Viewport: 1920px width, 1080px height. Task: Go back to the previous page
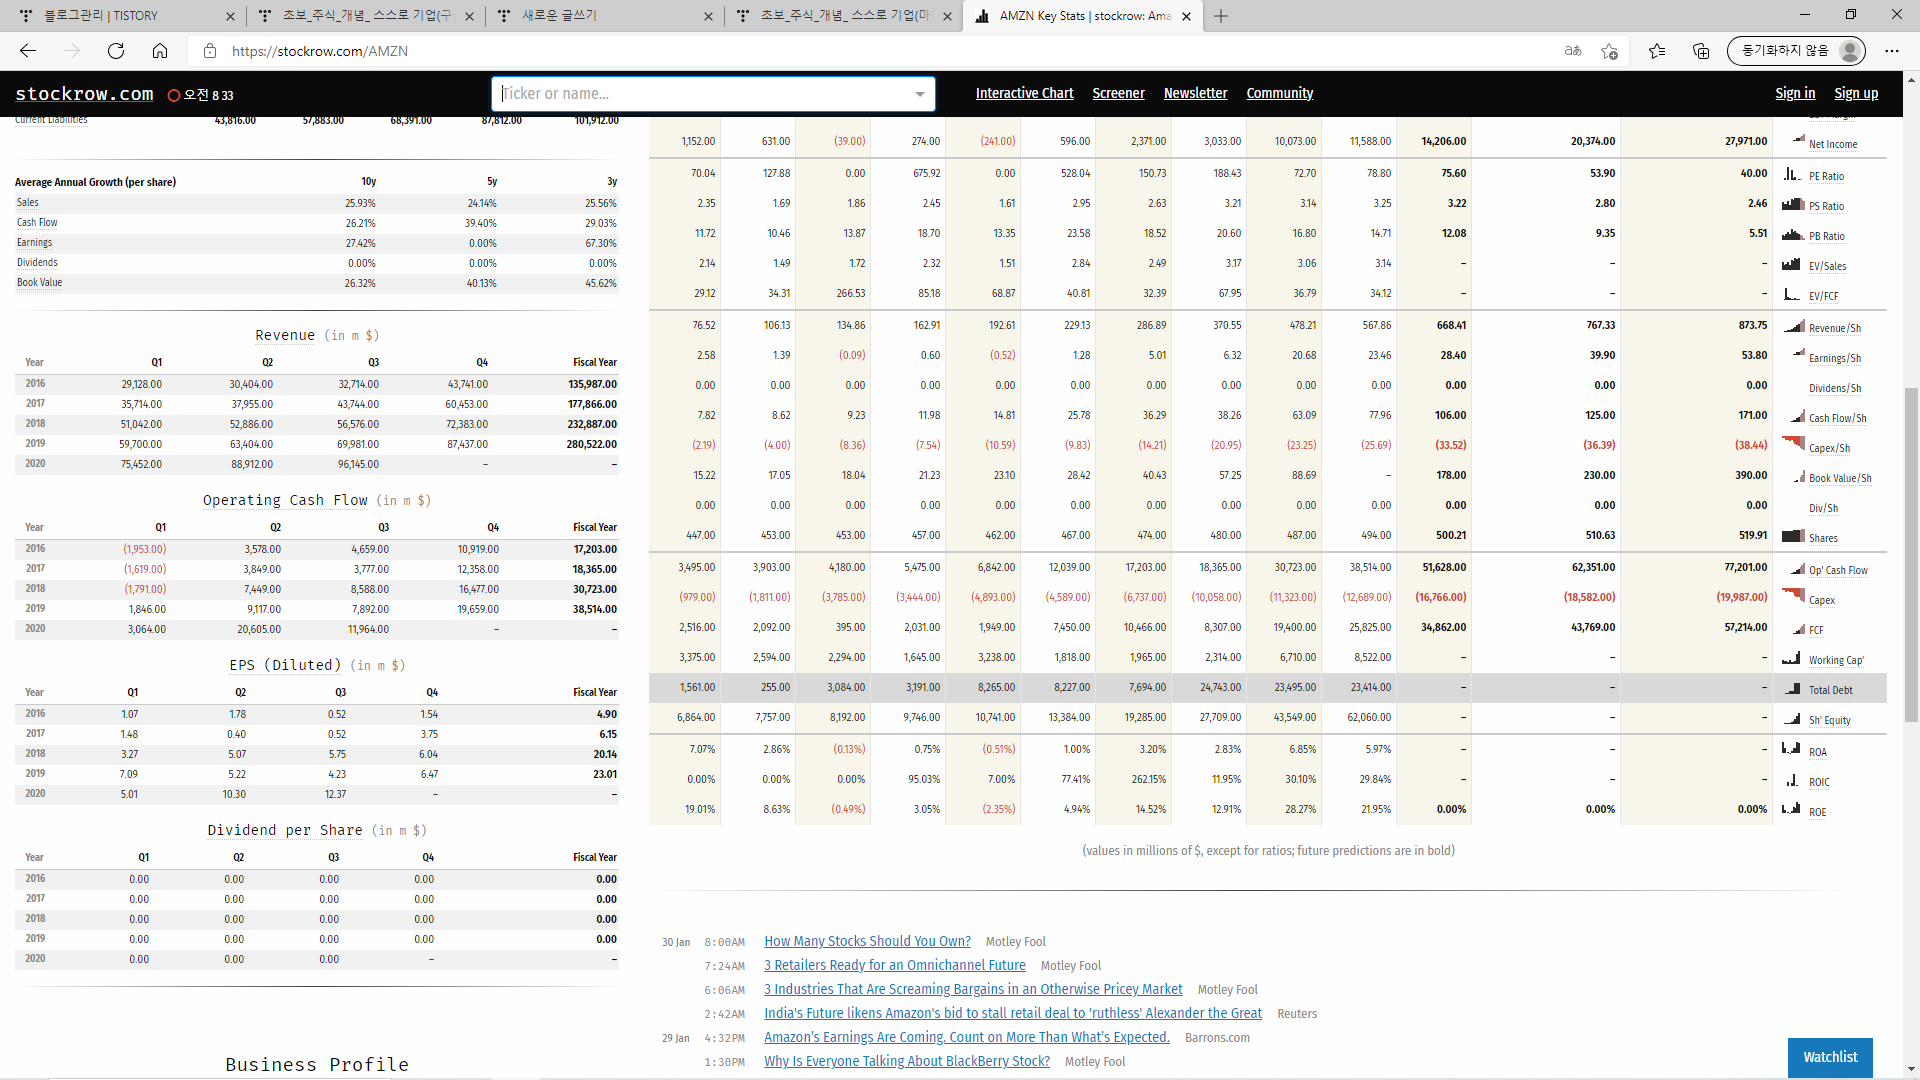tap(28, 51)
